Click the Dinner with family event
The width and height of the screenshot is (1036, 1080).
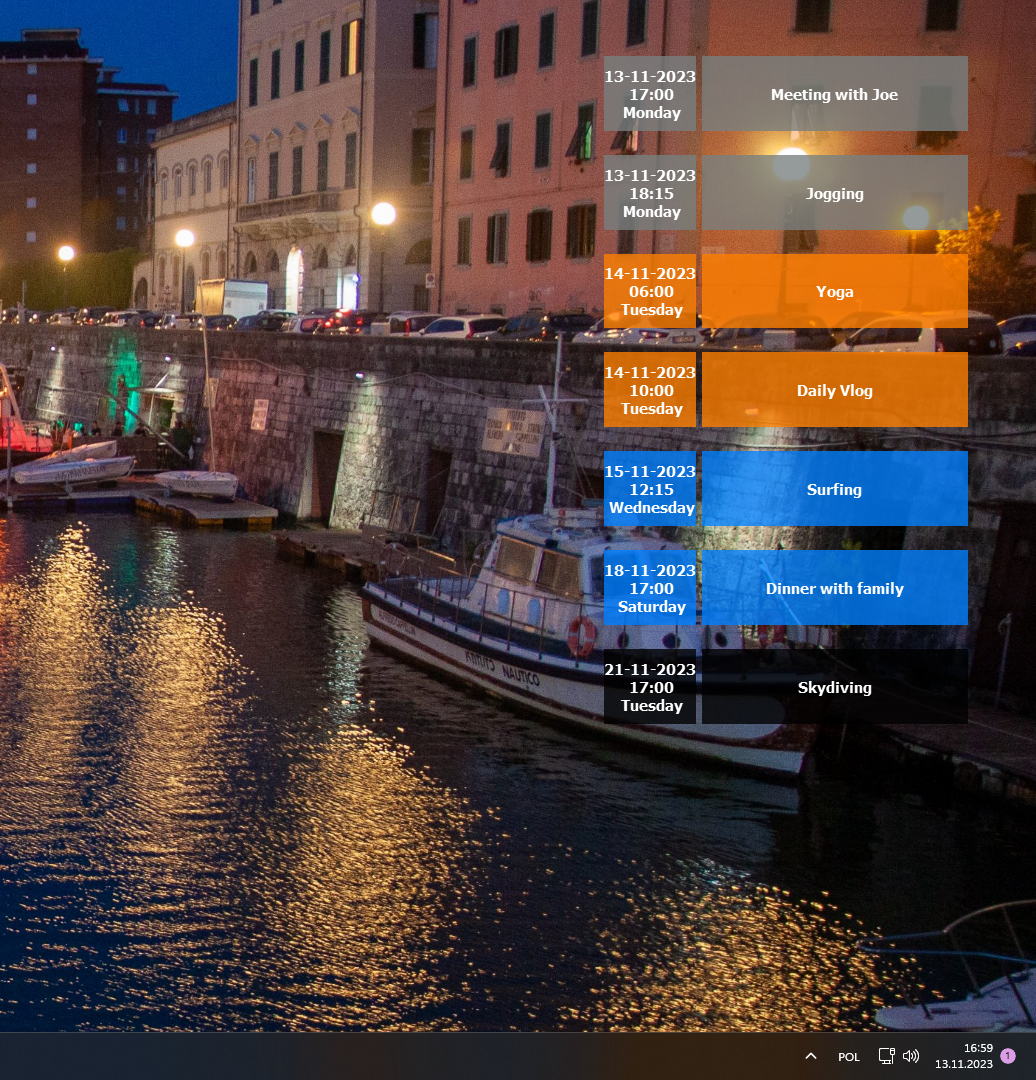834,588
